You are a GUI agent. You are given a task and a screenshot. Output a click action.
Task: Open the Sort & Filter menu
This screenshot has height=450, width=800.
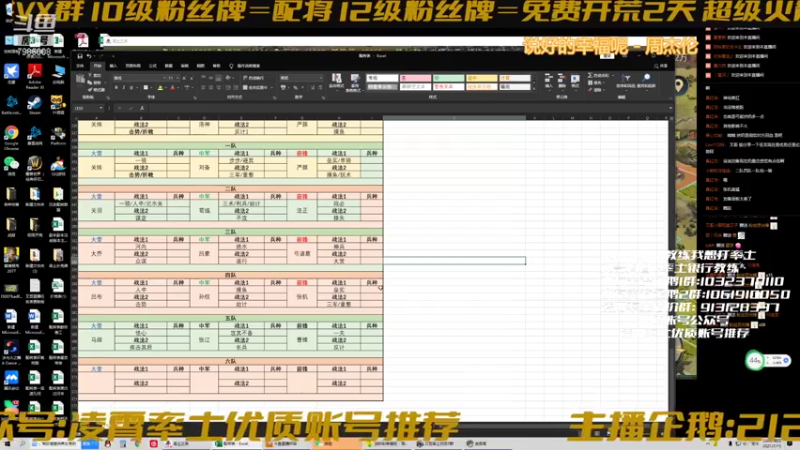[x=626, y=81]
